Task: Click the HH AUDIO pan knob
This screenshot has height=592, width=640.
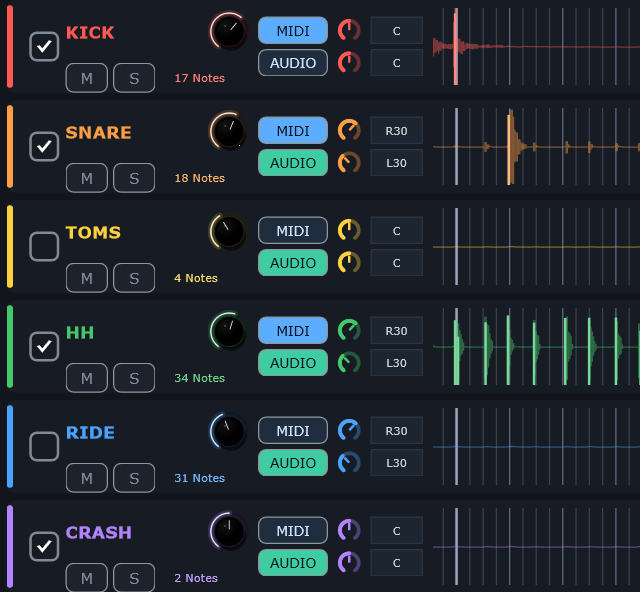Action: click(349, 363)
